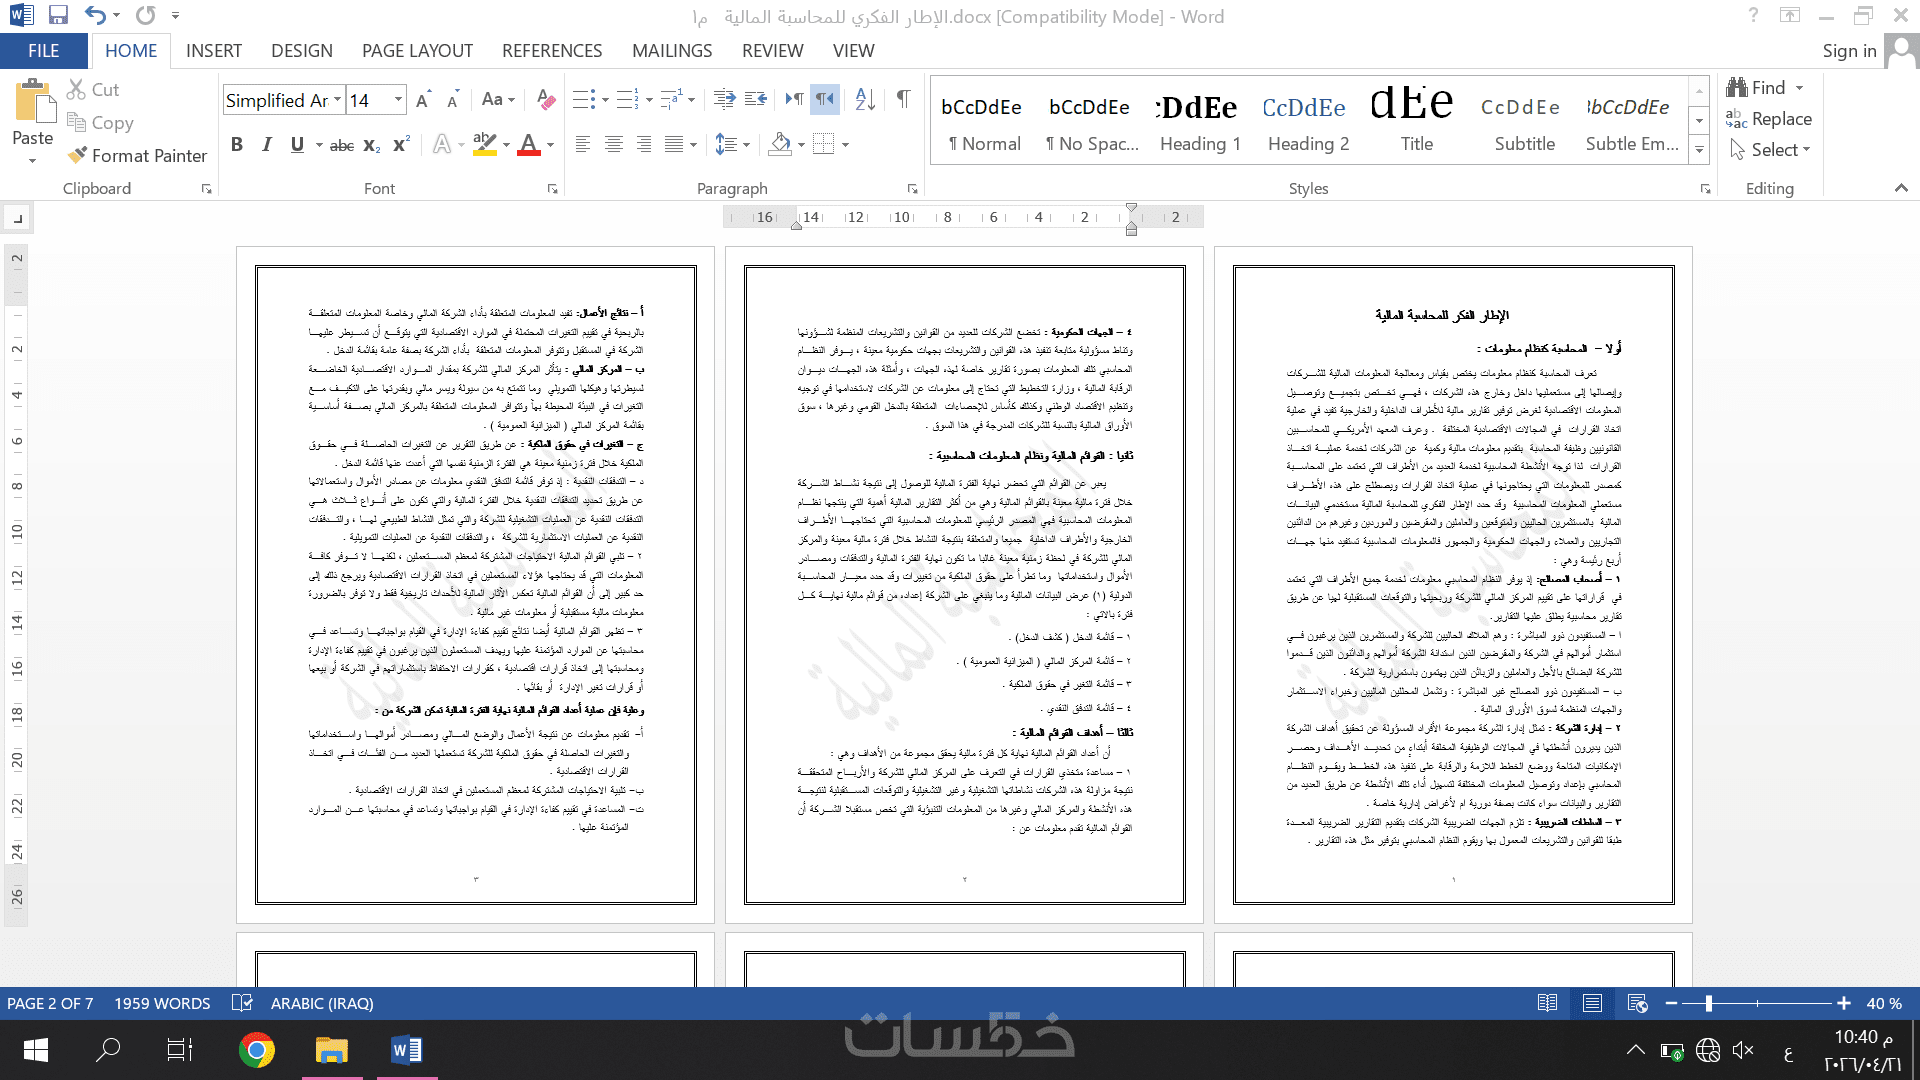
Task: Click the Center alignment icon
Action: 613,144
